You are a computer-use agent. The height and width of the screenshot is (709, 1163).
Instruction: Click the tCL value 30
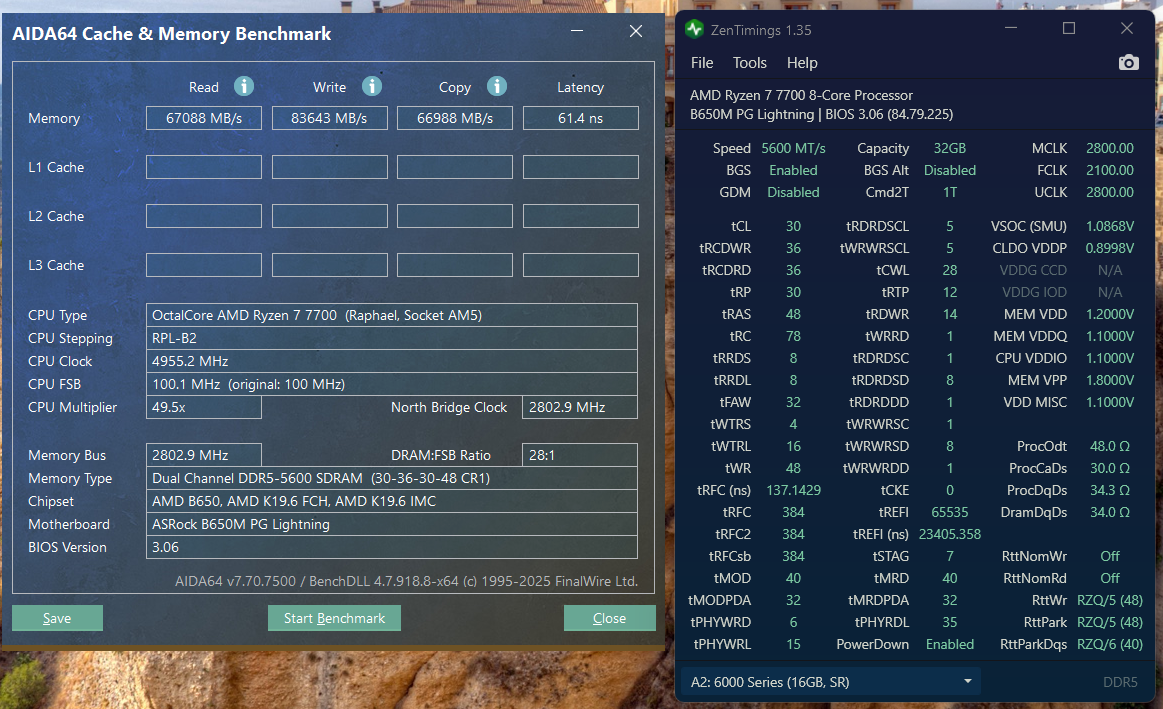[x=793, y=226]
